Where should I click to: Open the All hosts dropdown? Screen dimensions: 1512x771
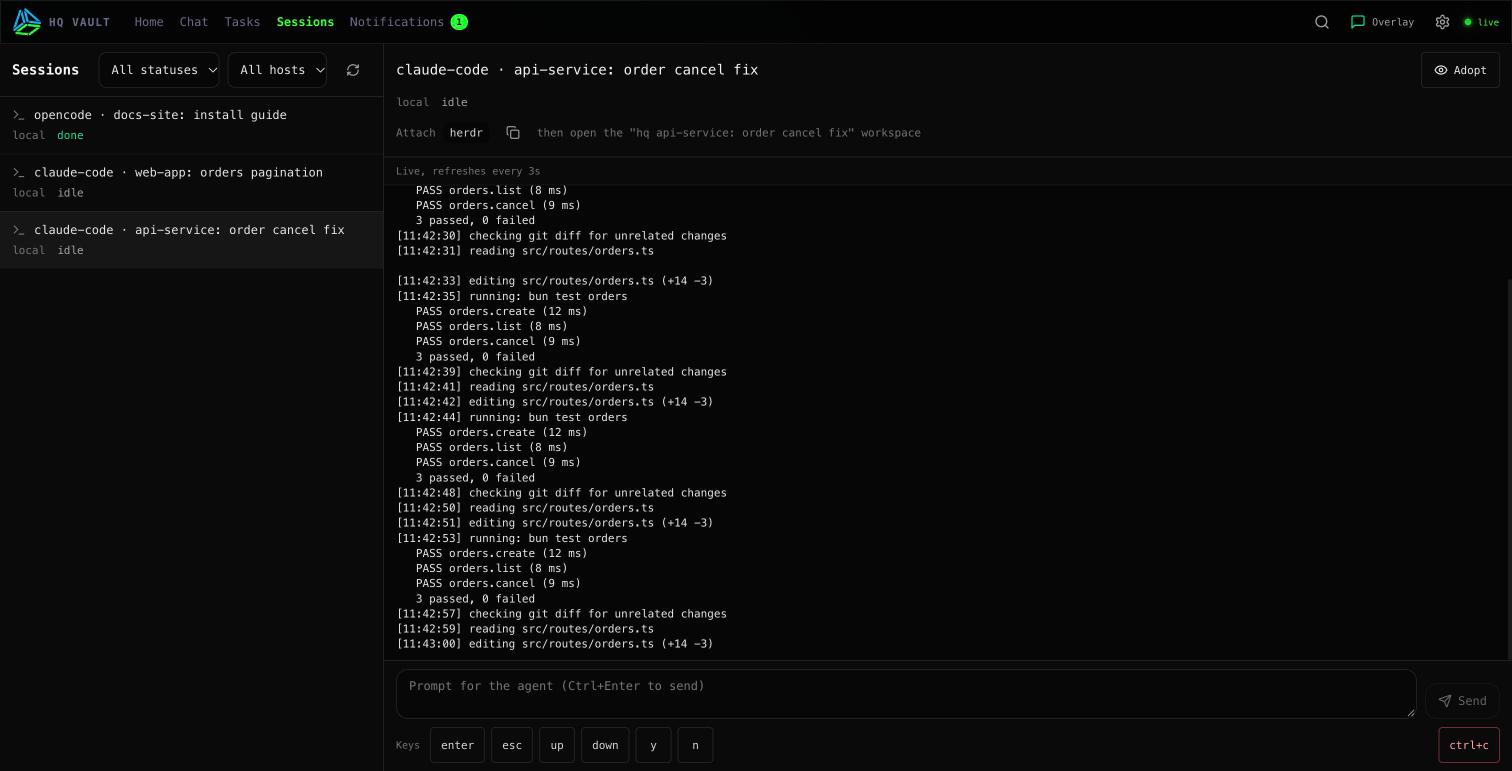(x=277, y=70)
